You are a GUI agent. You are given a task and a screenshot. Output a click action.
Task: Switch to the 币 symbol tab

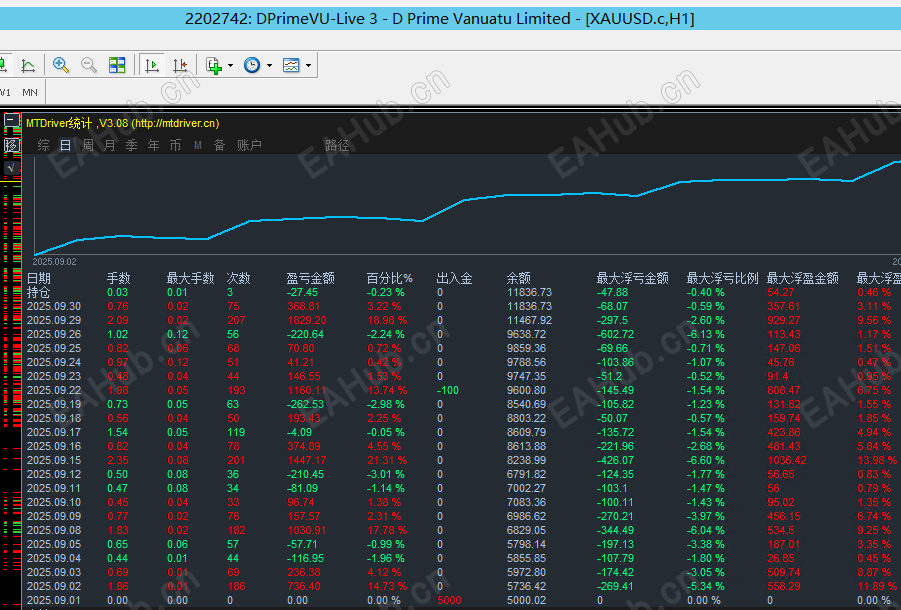[x=175, y=145]
